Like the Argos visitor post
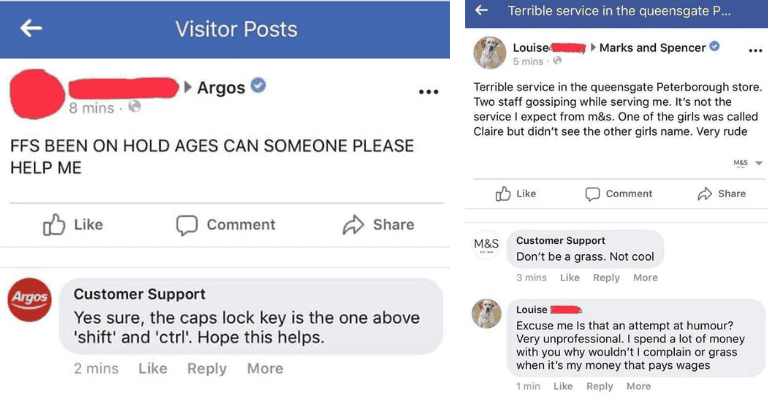Image resolution: width=768 pixels, height=402 pixels. [73, 225]
